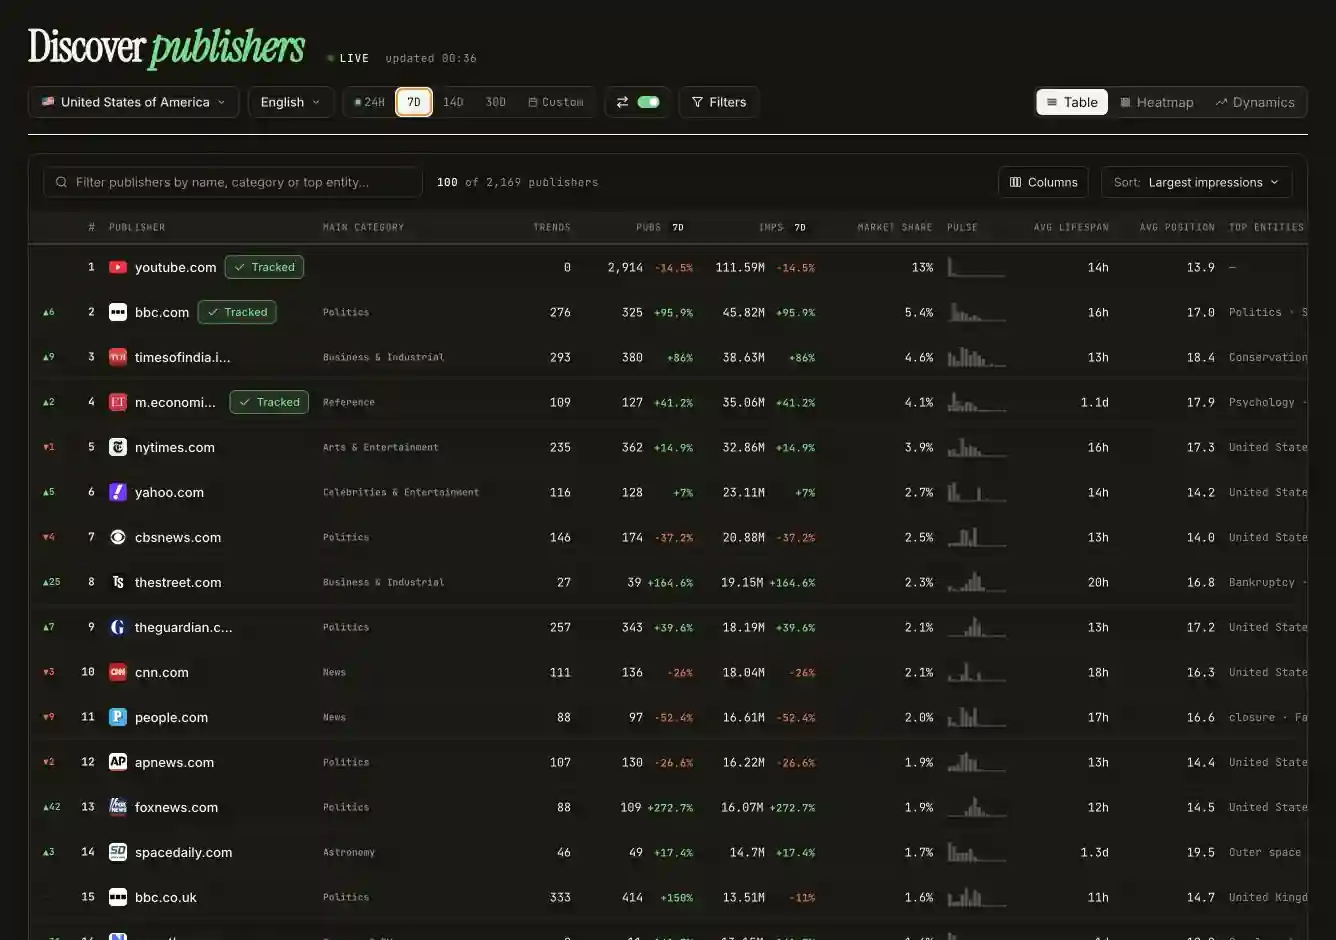Viewport: 1336px width, 940px height.
Task: Sort by the IMPS 7D column header
Action: click(782, 227)
